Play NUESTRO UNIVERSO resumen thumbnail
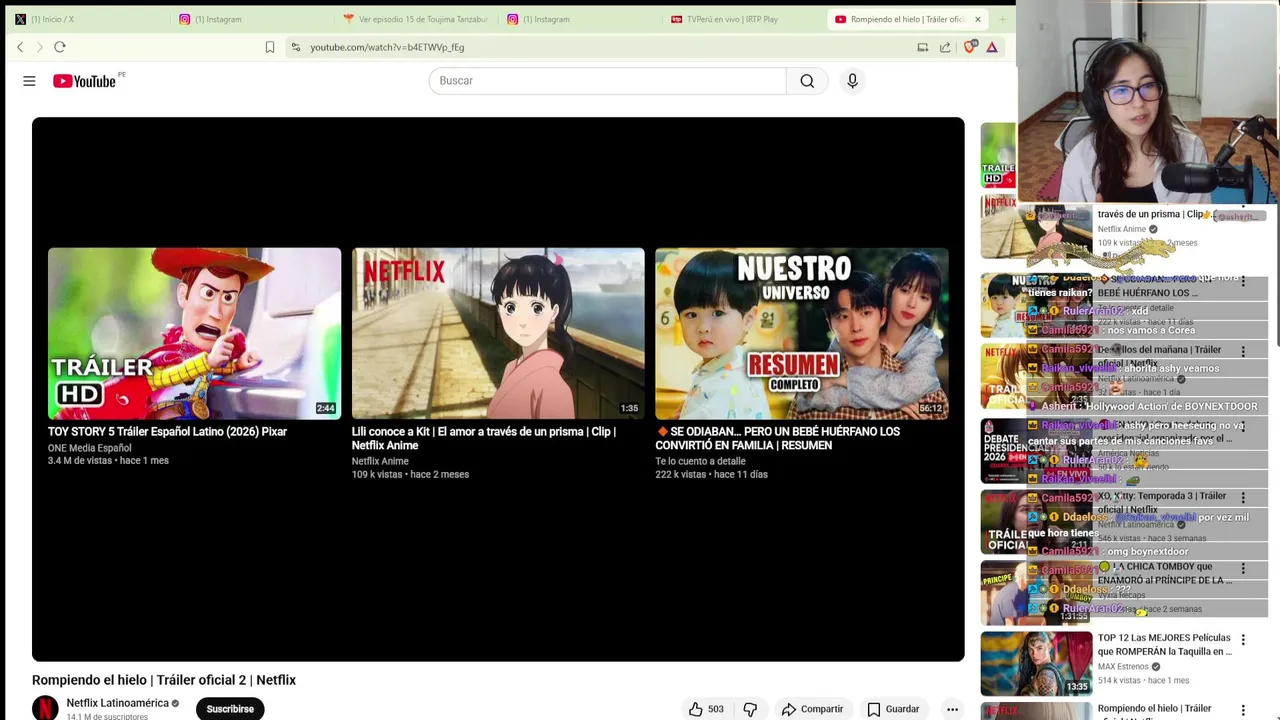This screenshot has width=1280, height=720. tap(801, 333)
